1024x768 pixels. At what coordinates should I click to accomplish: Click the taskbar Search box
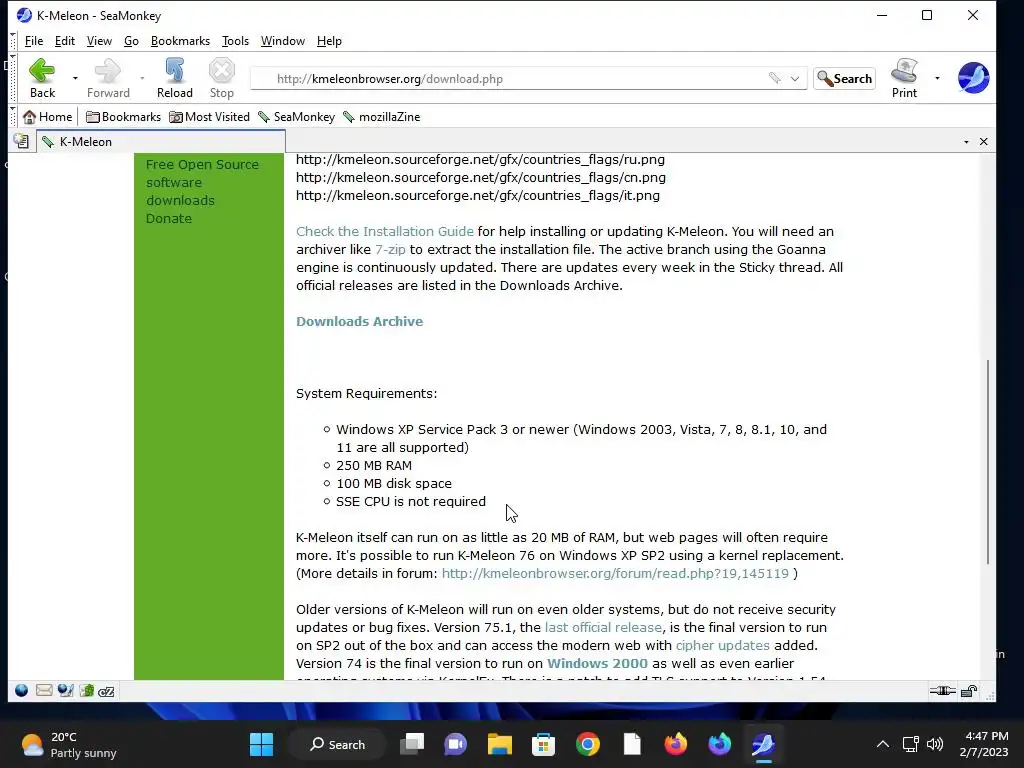[338, 744]
